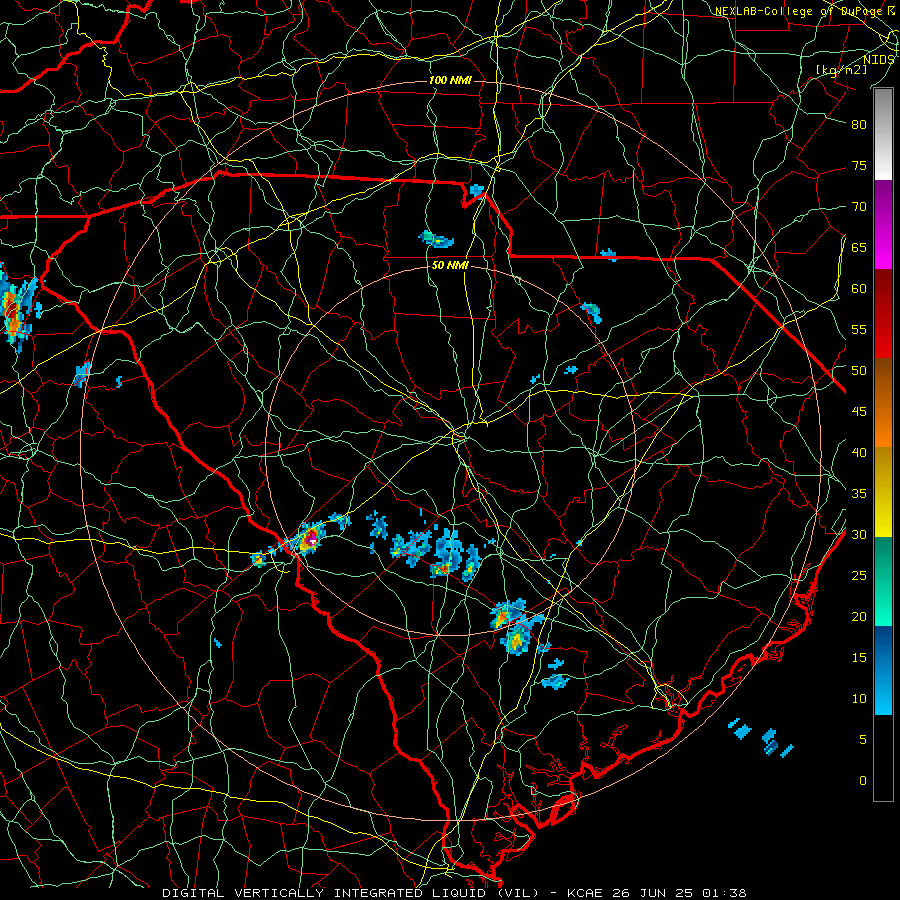Image resolution: width=900 pixels, height=900 pixels.
Task: Click the 5 value on the VIL scale
Action: coord(863,740)
